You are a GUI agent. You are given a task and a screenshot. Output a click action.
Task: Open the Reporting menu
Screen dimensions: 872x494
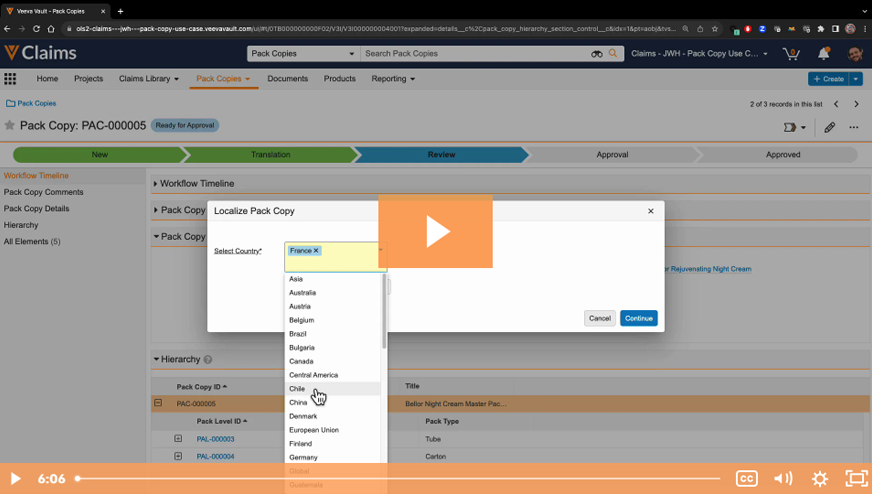pos(393,79)
